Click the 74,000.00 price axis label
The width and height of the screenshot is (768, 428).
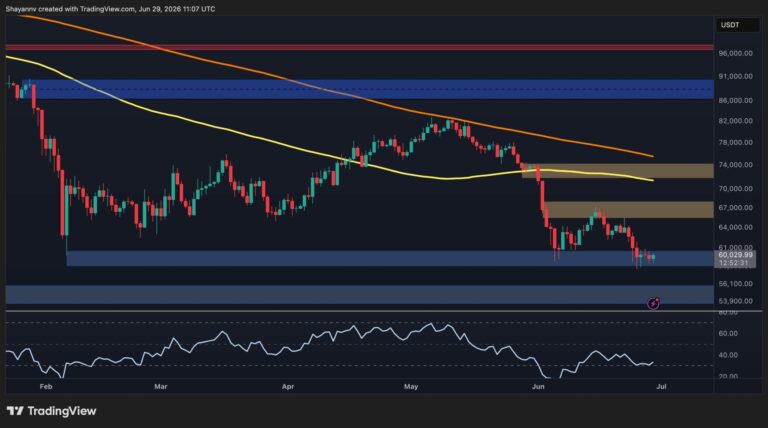pyautogui.click(x=735, y=165)
